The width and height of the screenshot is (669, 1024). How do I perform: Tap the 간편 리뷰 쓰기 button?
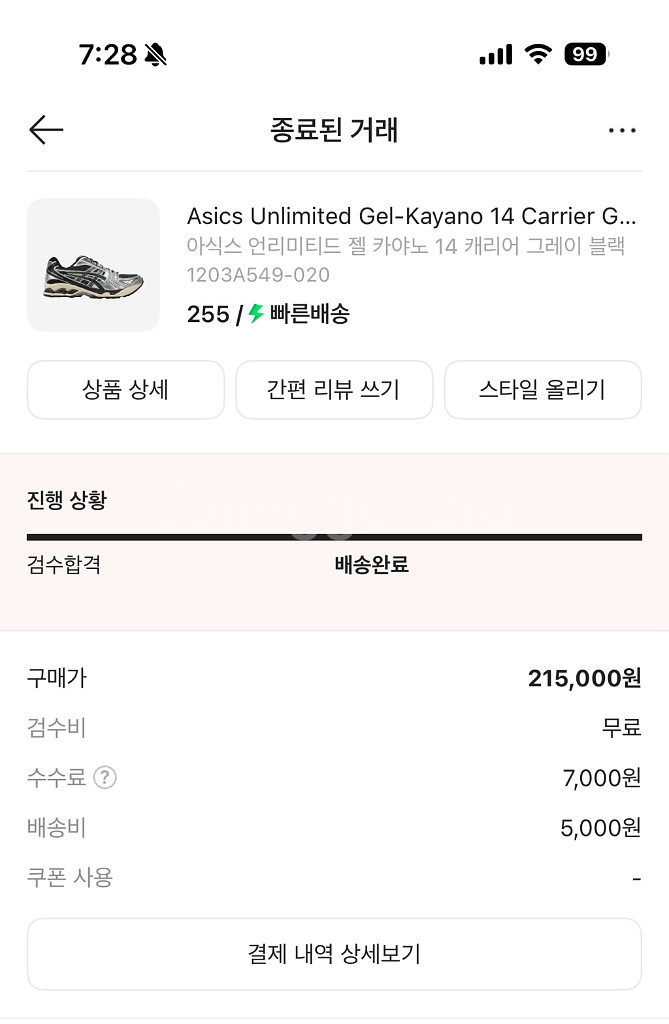(x=334, y=390)
